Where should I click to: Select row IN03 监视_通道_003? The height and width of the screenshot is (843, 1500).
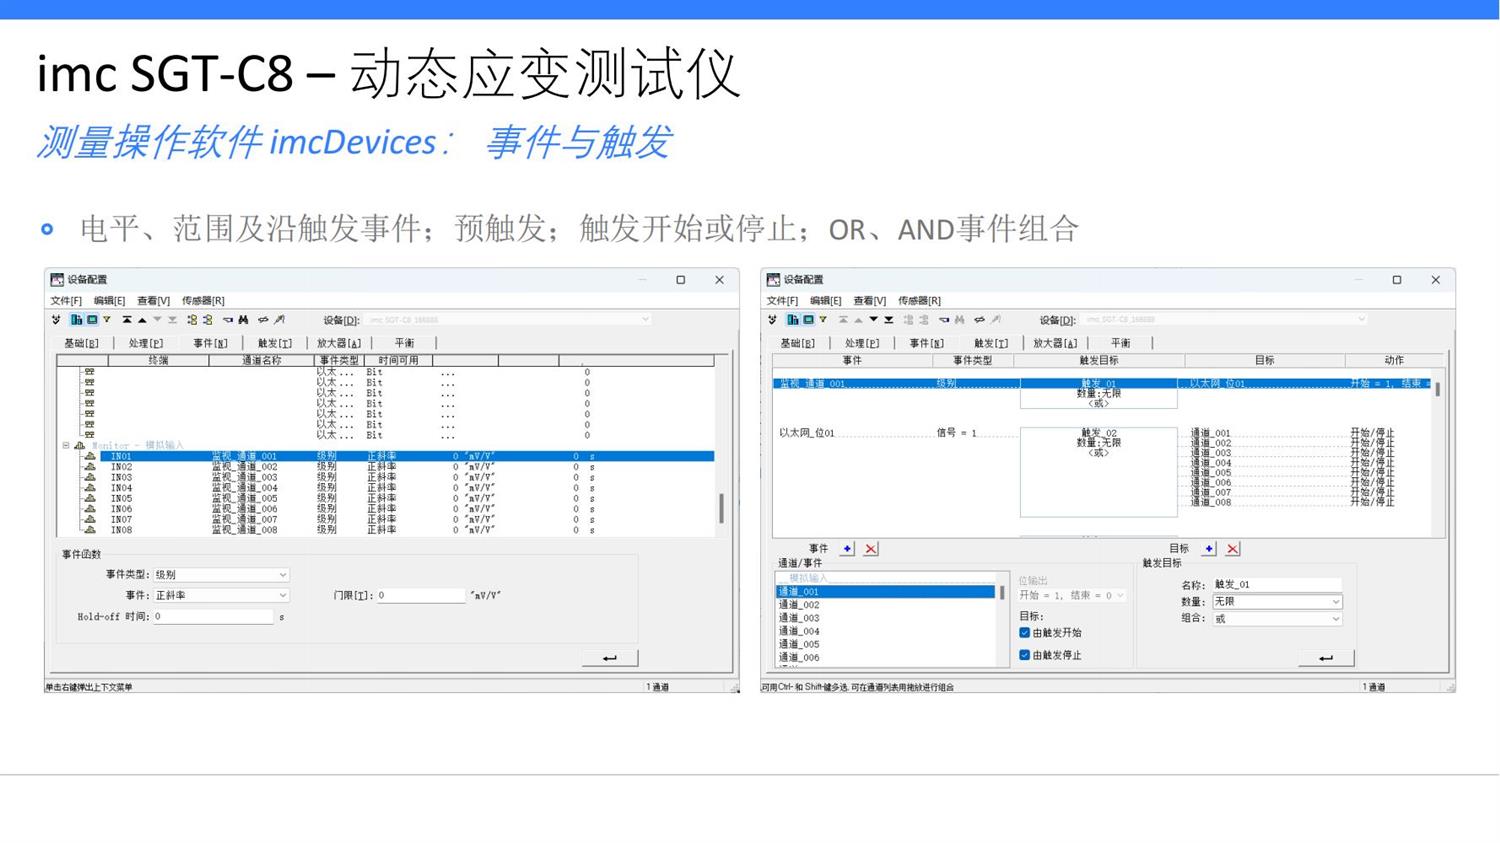[x=406, y=477]
